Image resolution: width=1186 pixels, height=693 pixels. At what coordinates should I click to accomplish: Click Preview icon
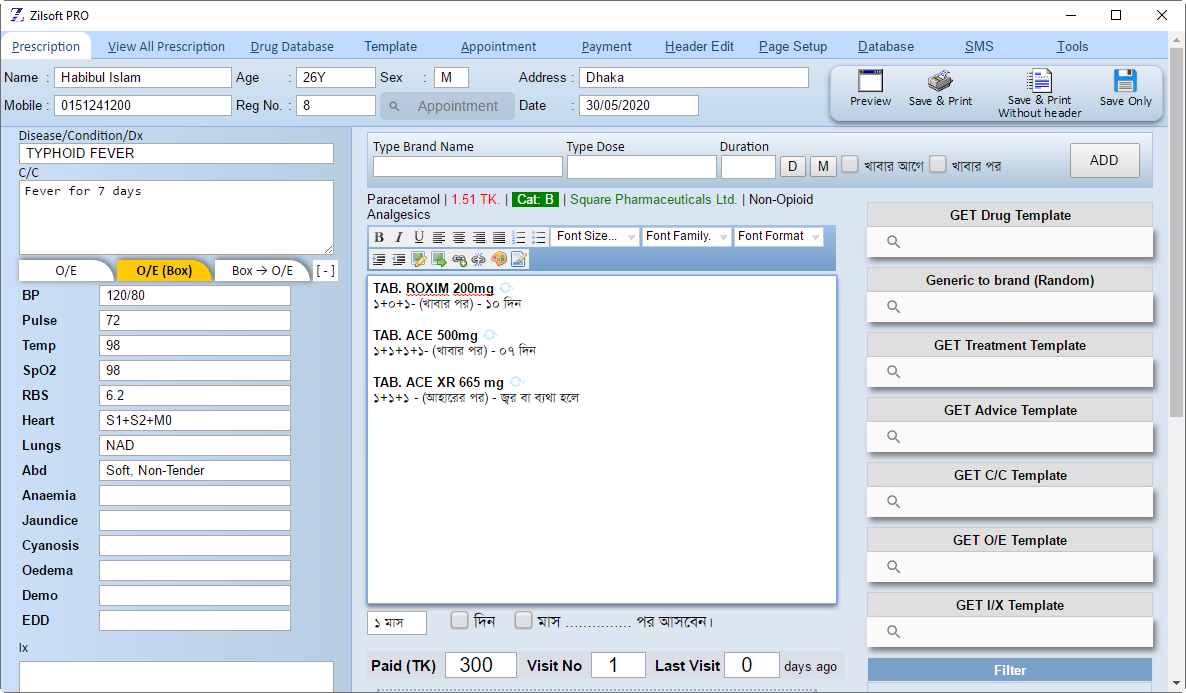coord(870,81)
